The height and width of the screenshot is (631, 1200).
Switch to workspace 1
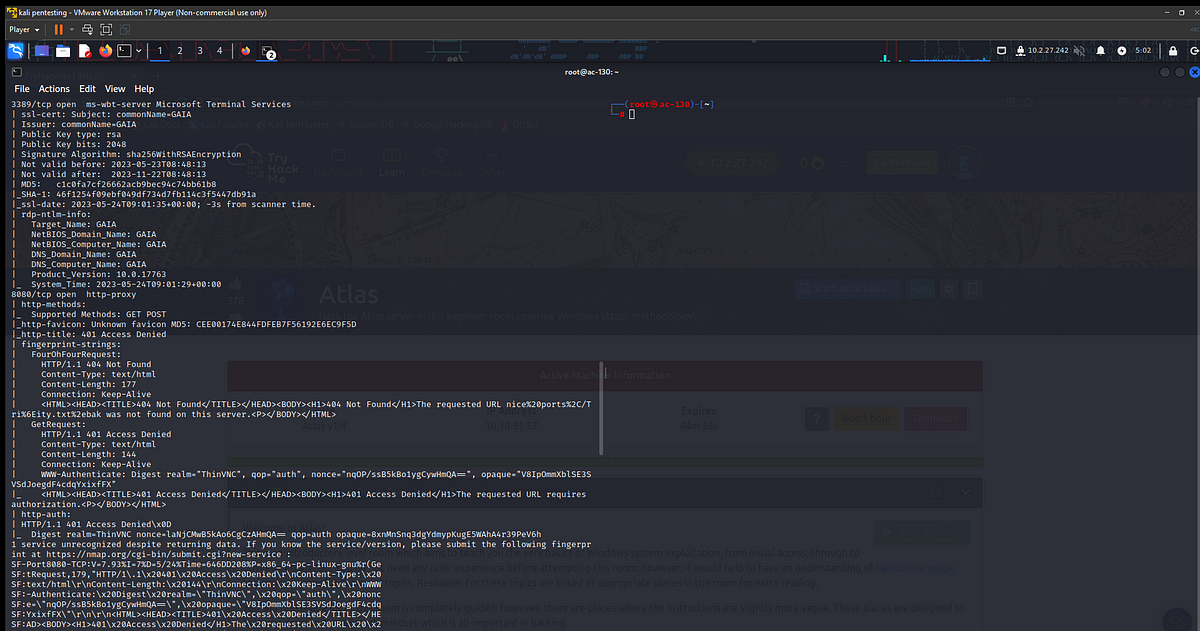(x=160, y=51)
